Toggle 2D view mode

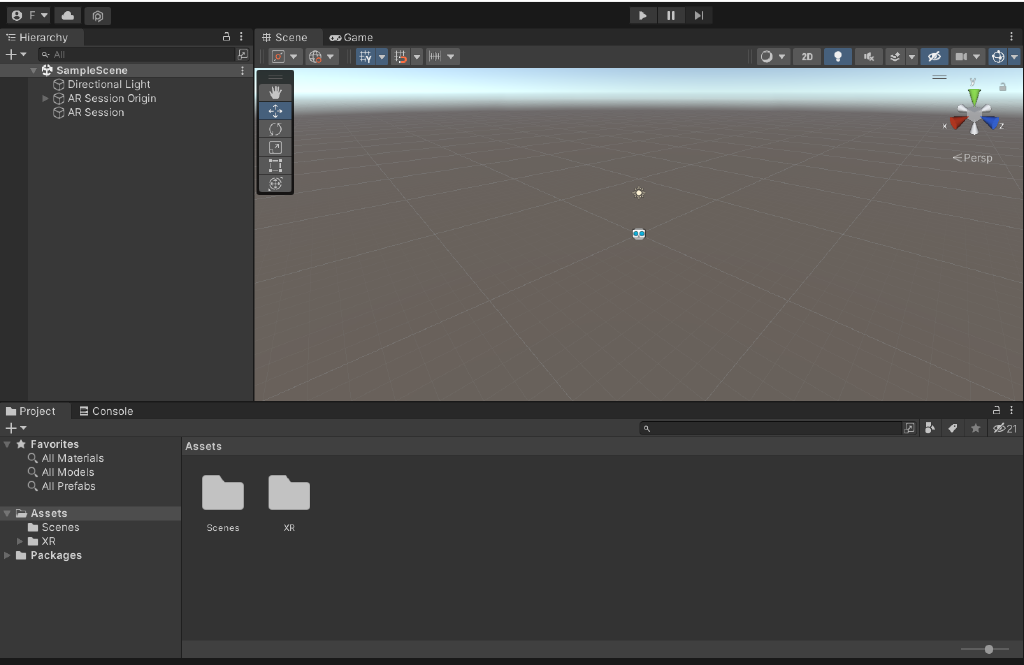click(806, 56)
